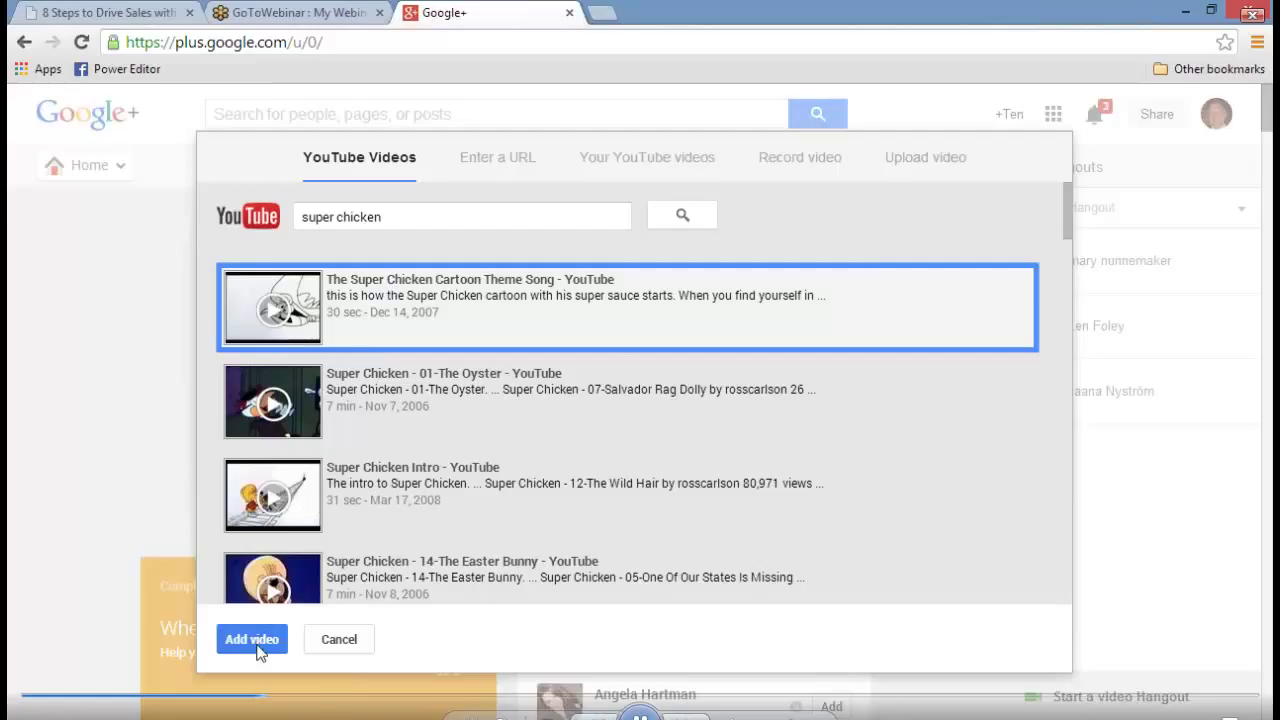Play the 01-The Oyster video thumbnail

[273, 401]
